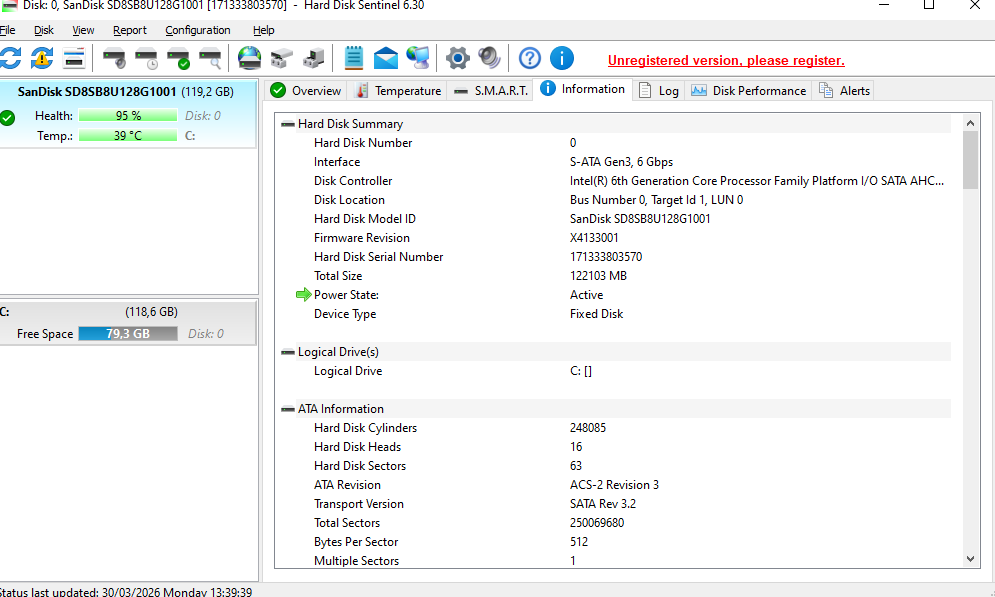The image size is (995, 597).
Task: Click the speaker sound icon
Action: pyautogui.click(x=489, y=58)
